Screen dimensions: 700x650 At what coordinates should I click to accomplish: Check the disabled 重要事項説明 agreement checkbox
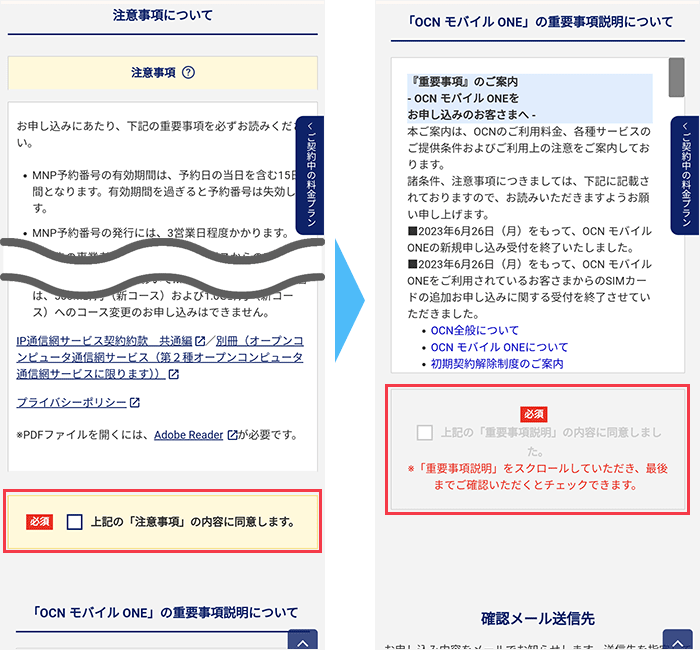(424, 432)
